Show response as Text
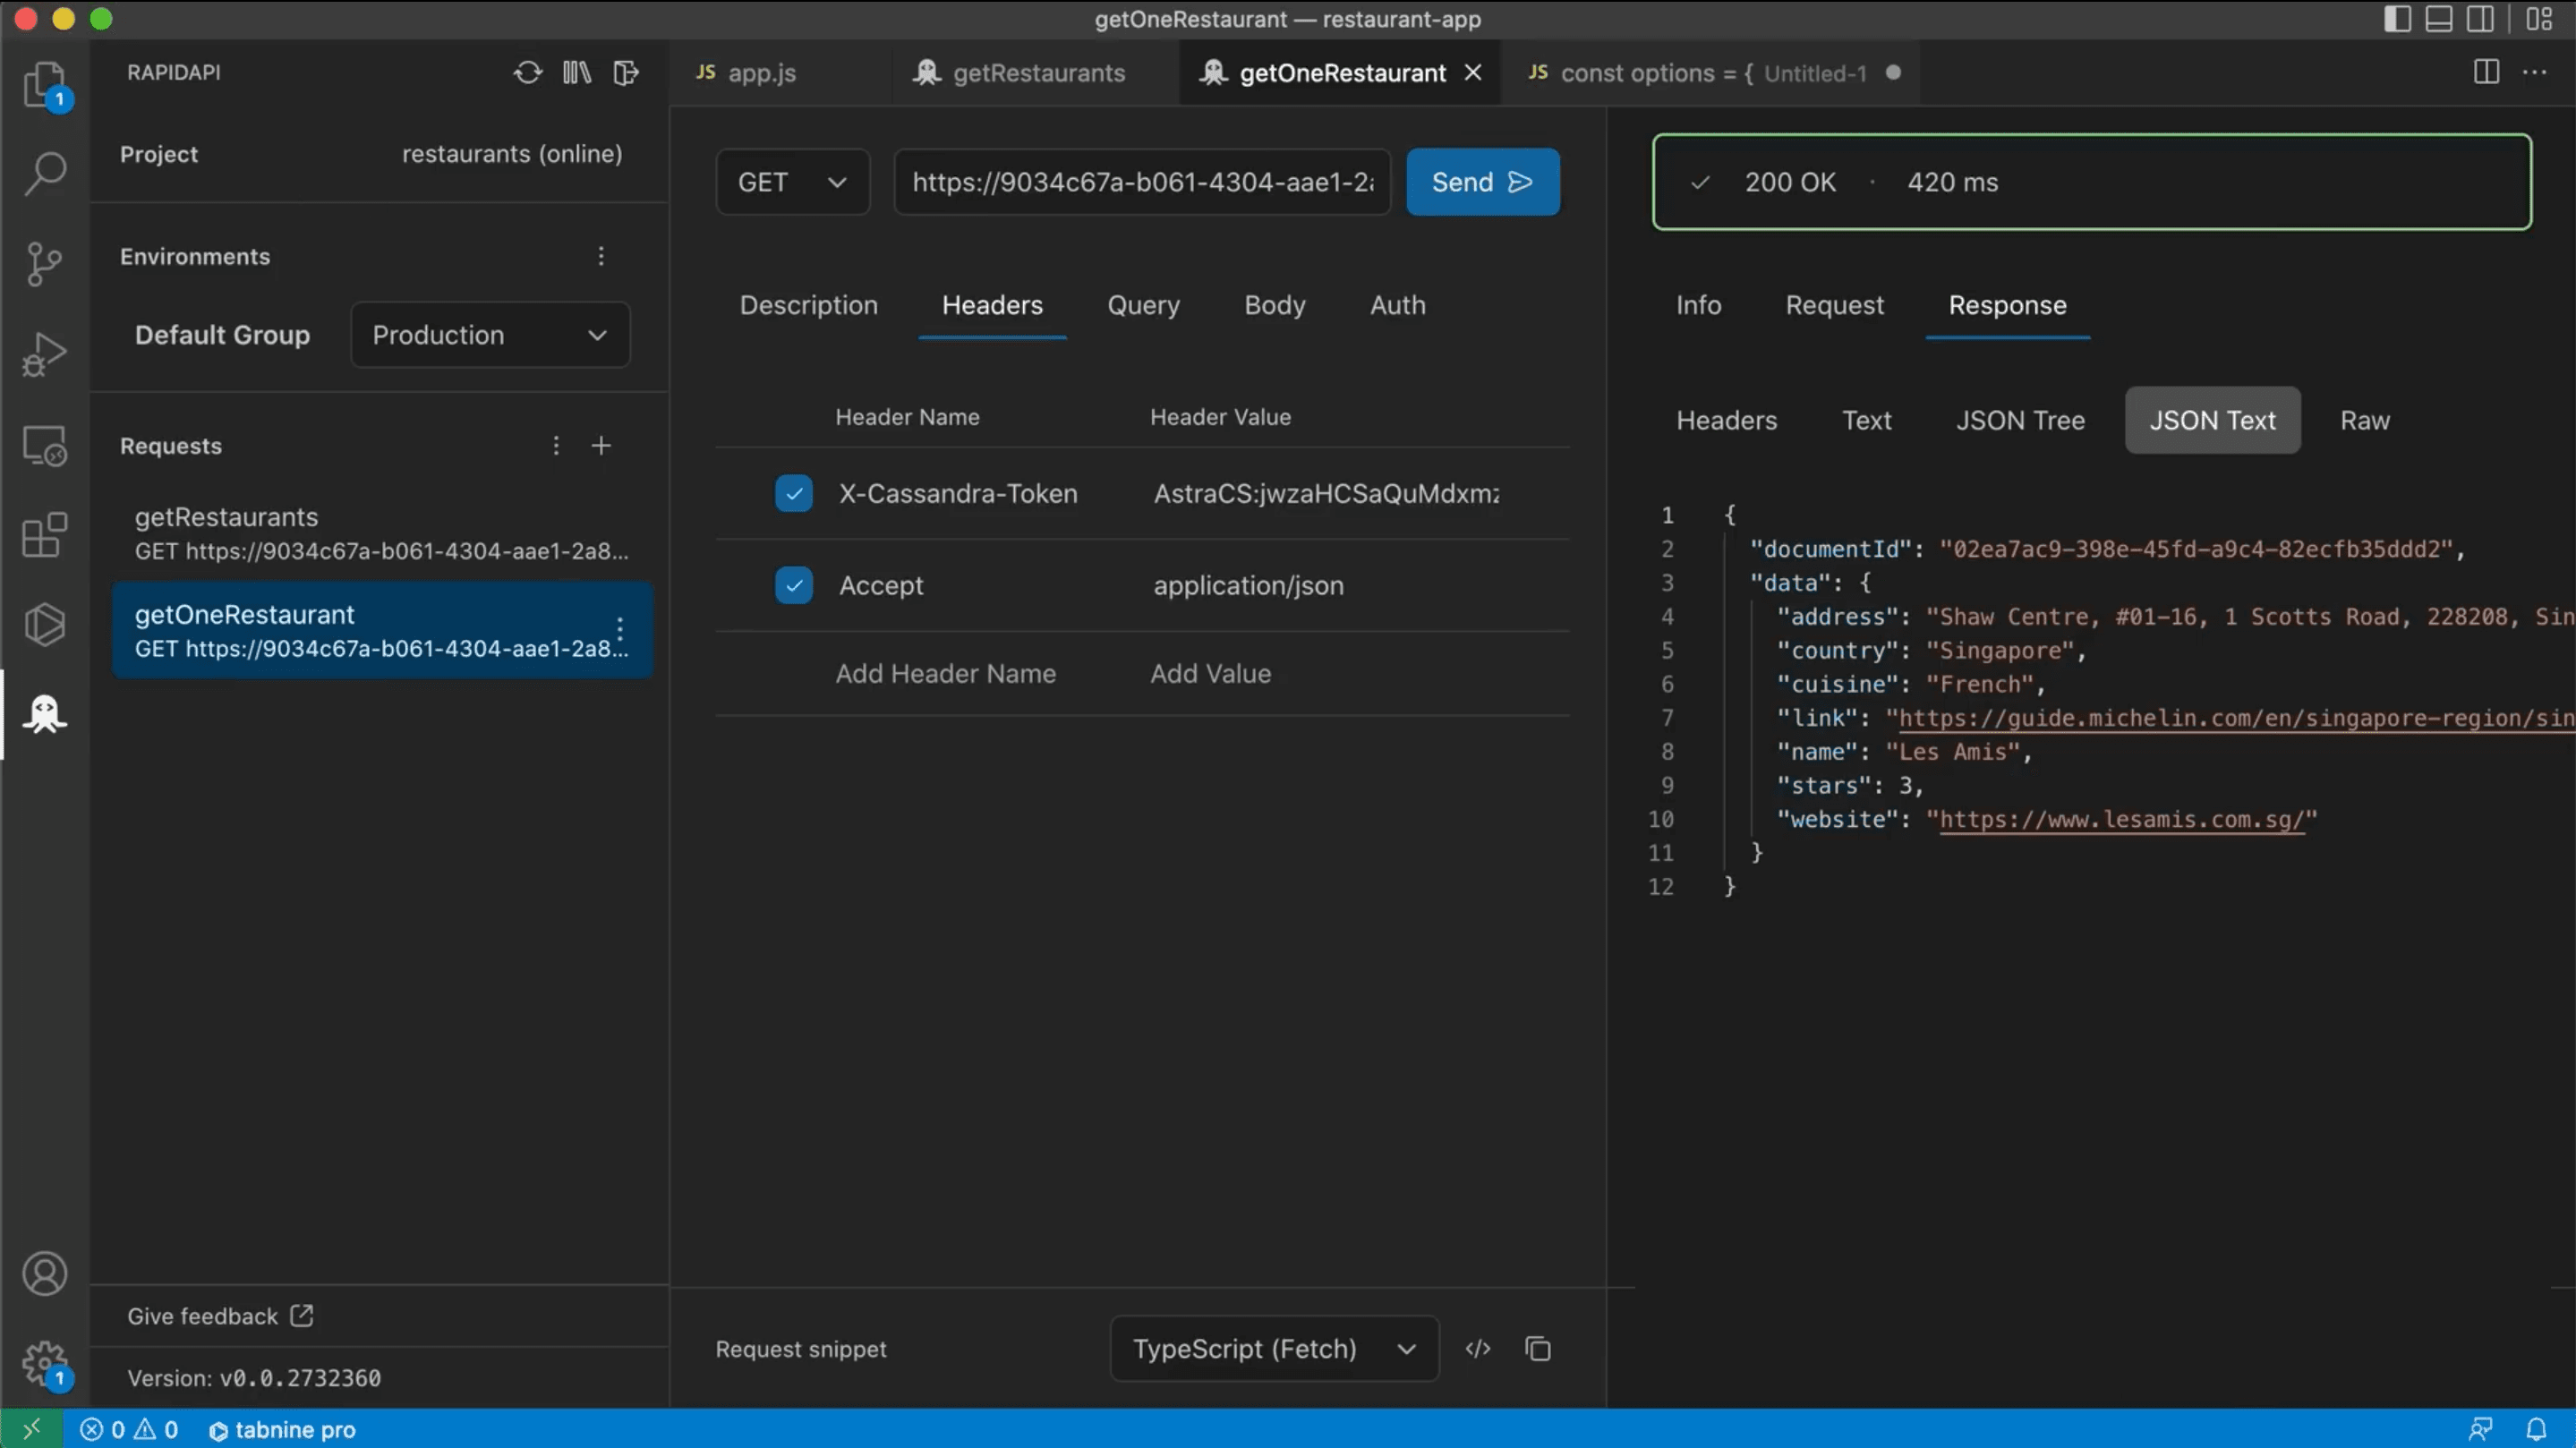This screenshot has height=1448, width=2576. coord(1867,420)
